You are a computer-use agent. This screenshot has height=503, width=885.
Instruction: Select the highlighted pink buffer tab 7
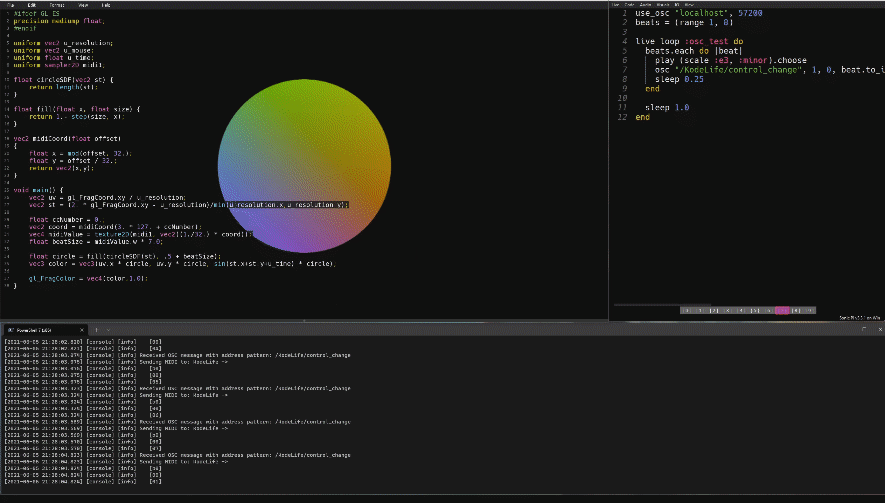(782, 310)
